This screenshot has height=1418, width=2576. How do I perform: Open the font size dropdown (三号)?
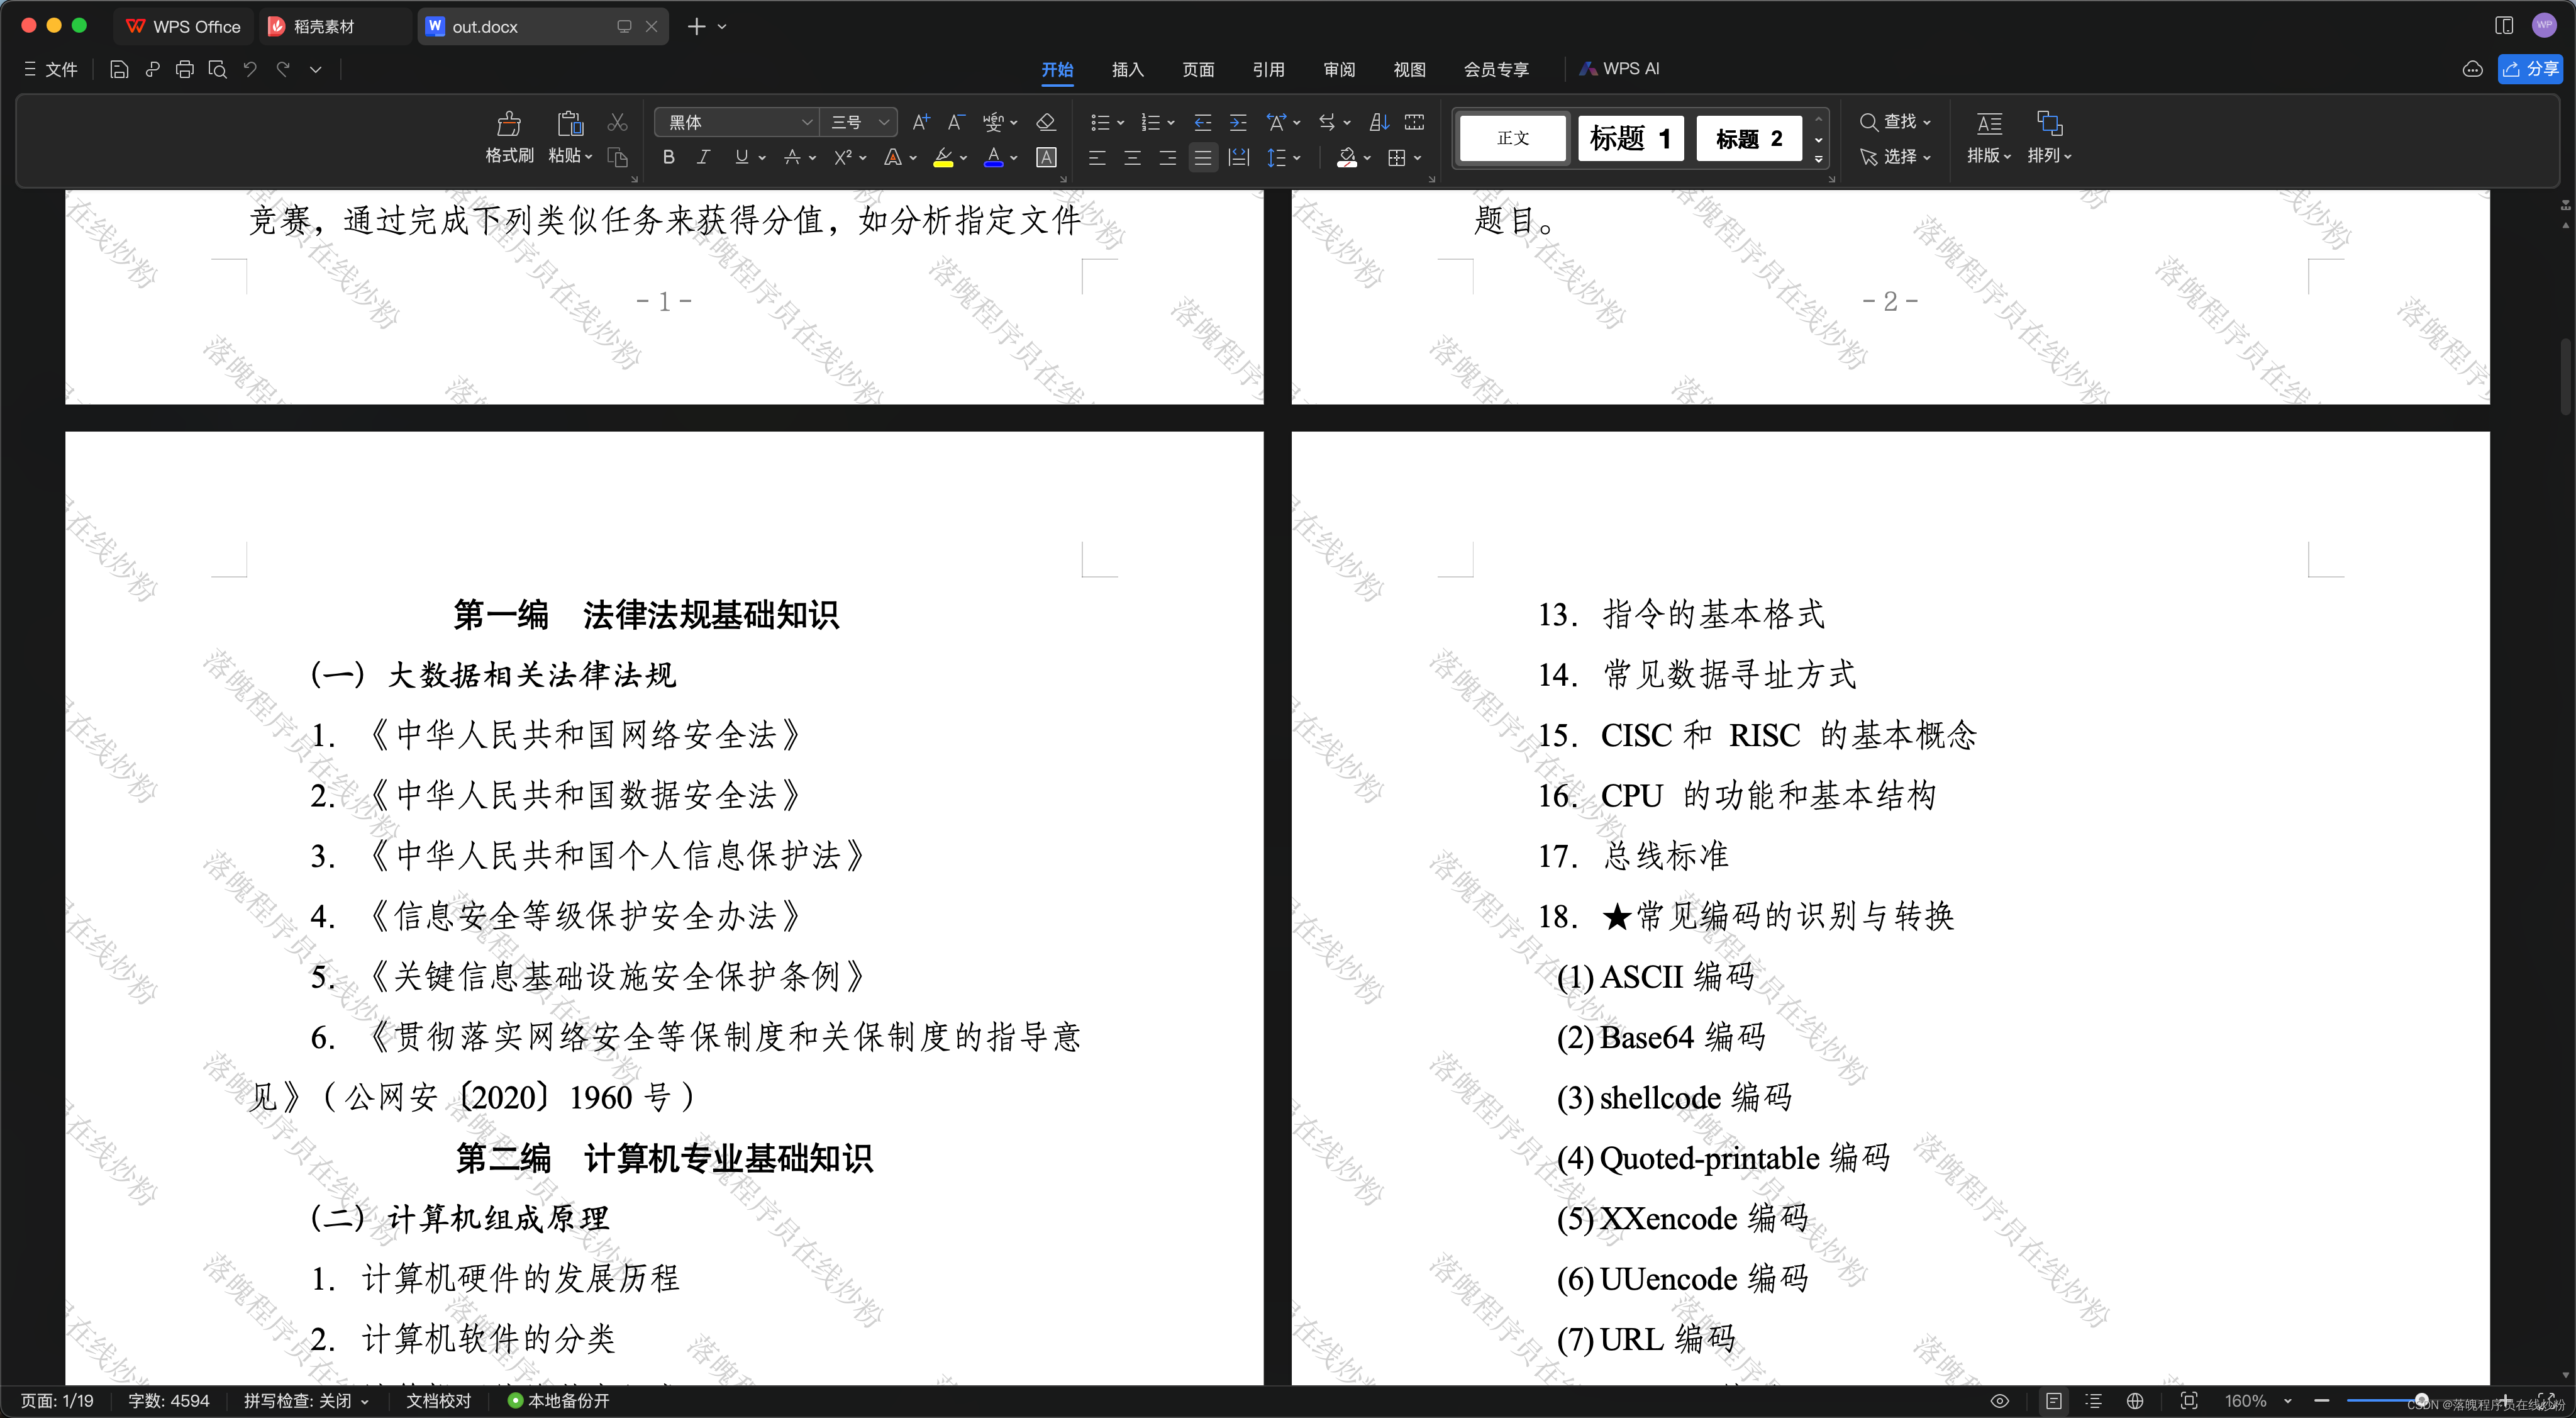(x=884, y=122)
